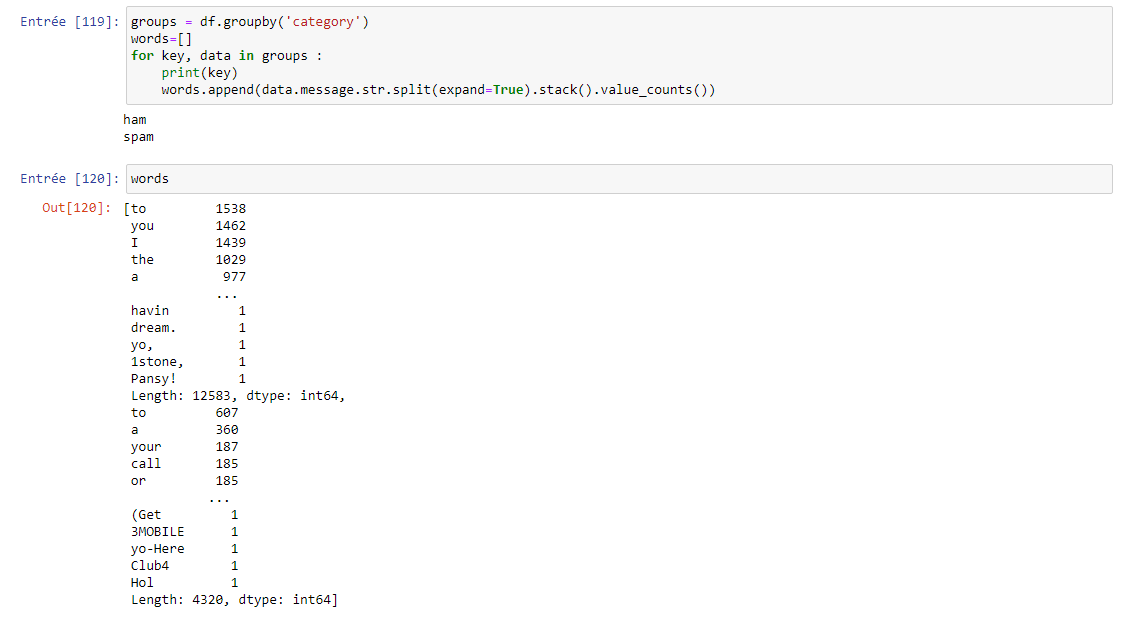Click the 'Length: 12583, dtype: int64' text
This screenshot has height=620, width=1129.
coord(238,396)
